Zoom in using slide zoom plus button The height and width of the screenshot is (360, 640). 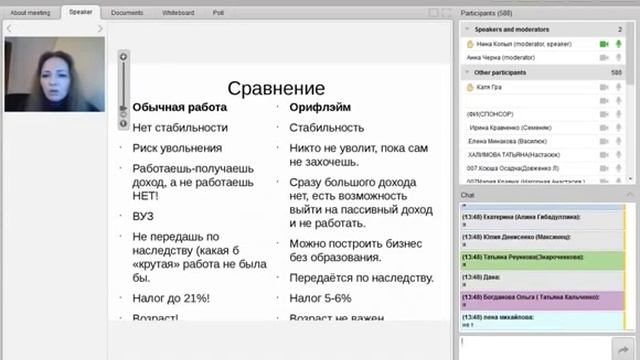pos(123,57)
